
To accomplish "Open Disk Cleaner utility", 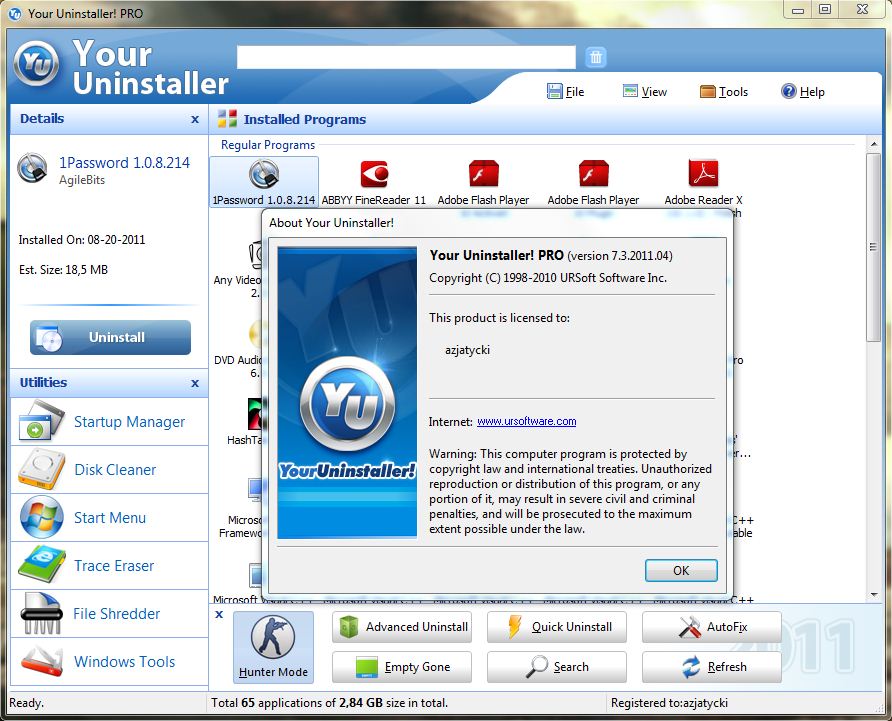I will click(109, 469).
